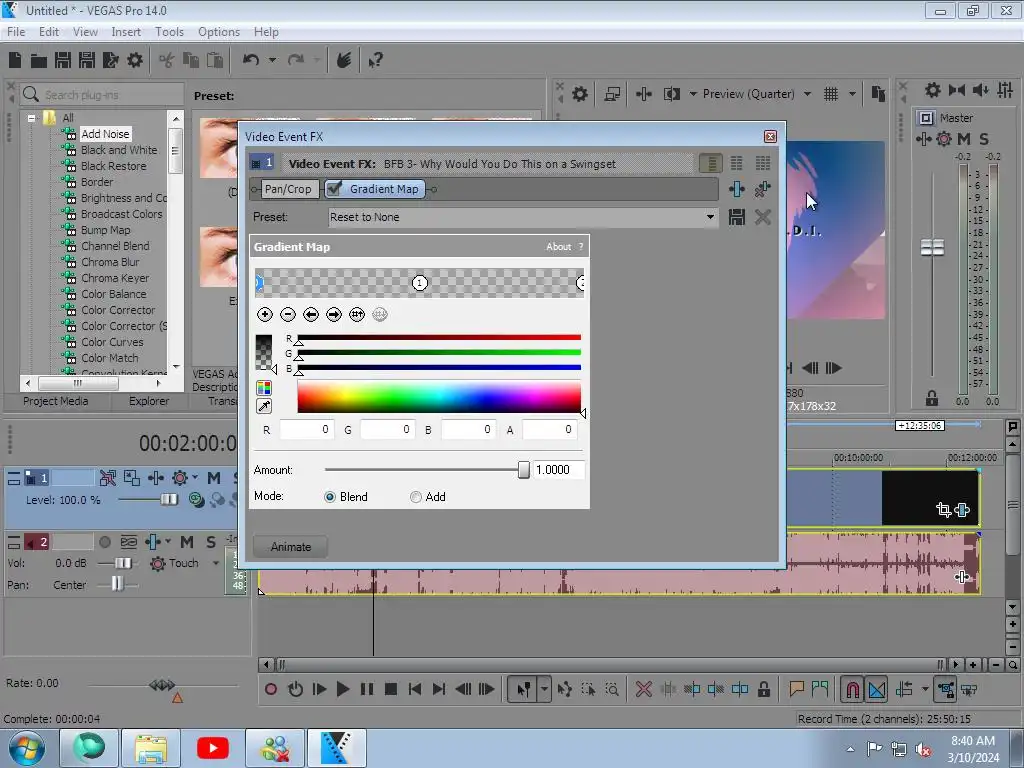Click the Undo arrow icon
The image size is (1024, 768).
point(250,59)
